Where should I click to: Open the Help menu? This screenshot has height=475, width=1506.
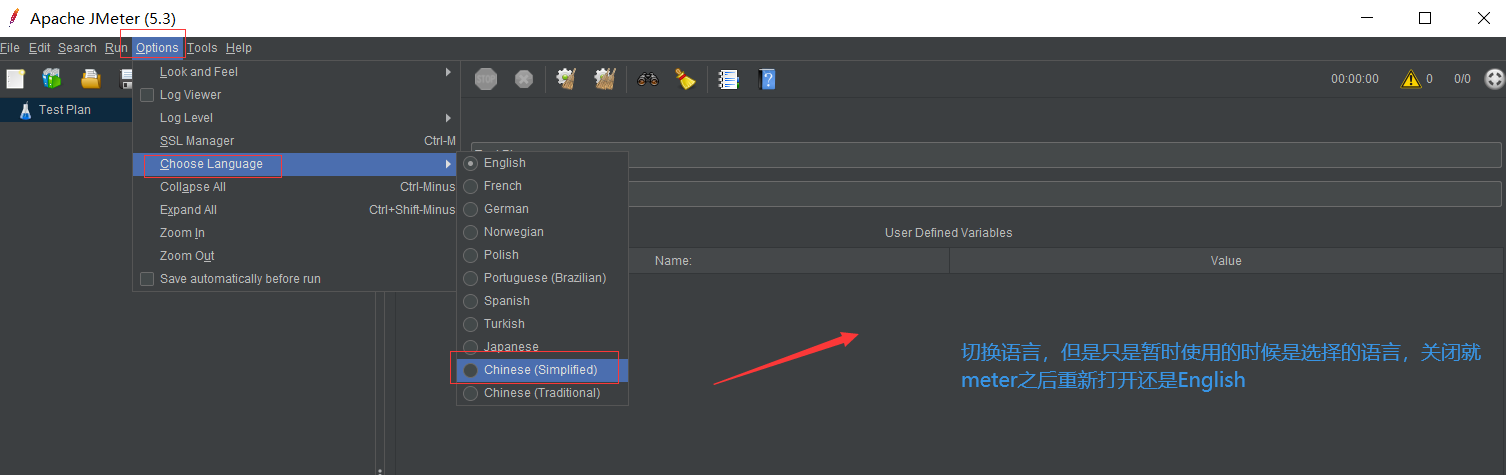pos(239,48)
